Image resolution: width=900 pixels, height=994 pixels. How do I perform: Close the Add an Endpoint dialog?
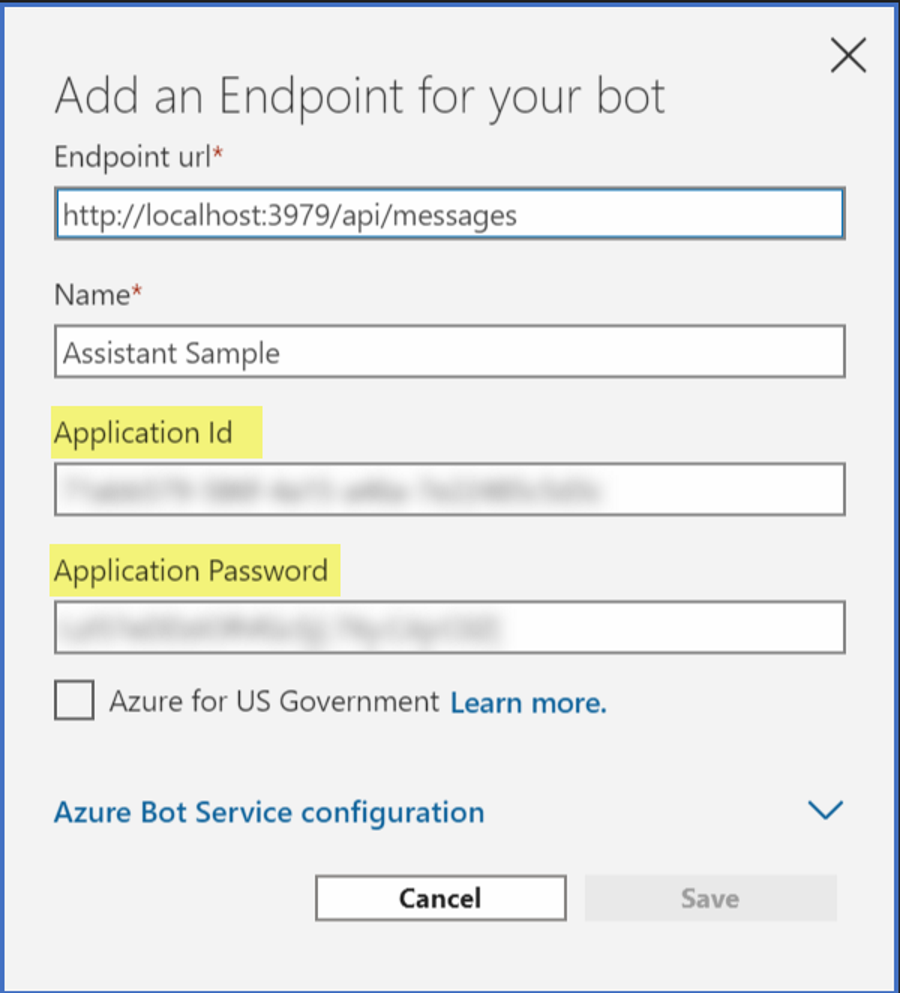coord(848,55)
